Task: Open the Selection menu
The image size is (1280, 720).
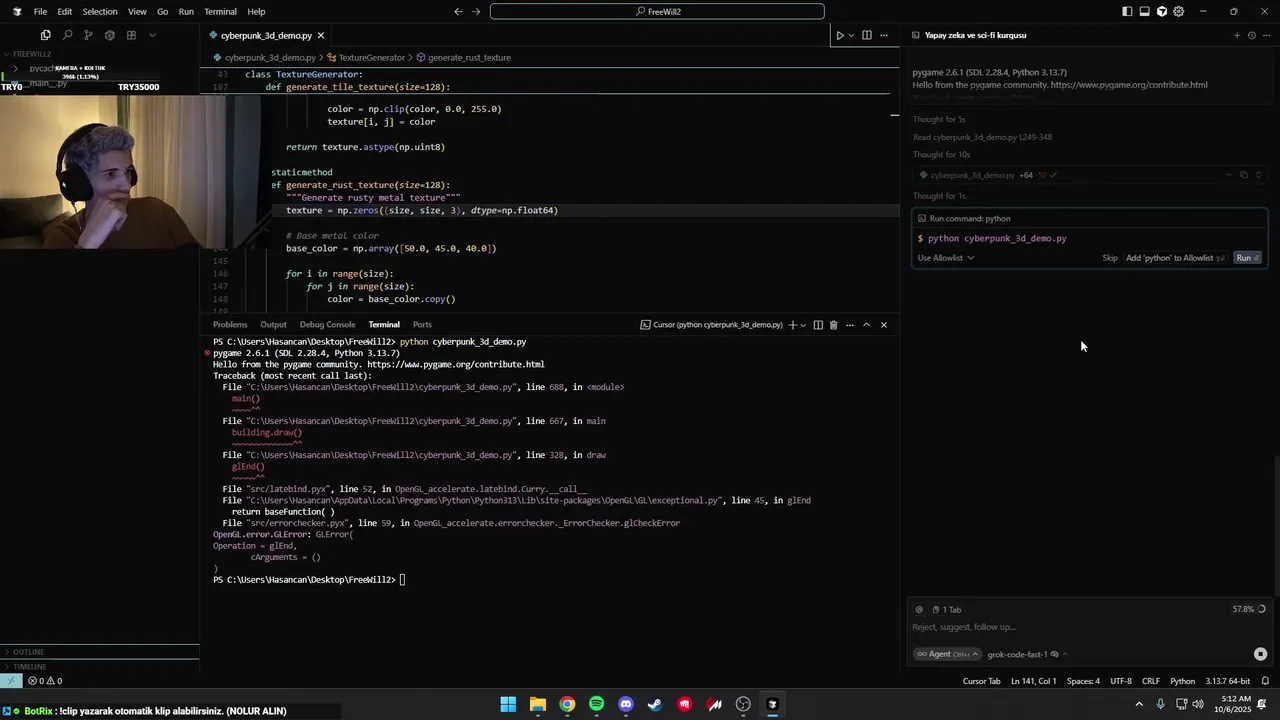Action: (x=99, y=12)
